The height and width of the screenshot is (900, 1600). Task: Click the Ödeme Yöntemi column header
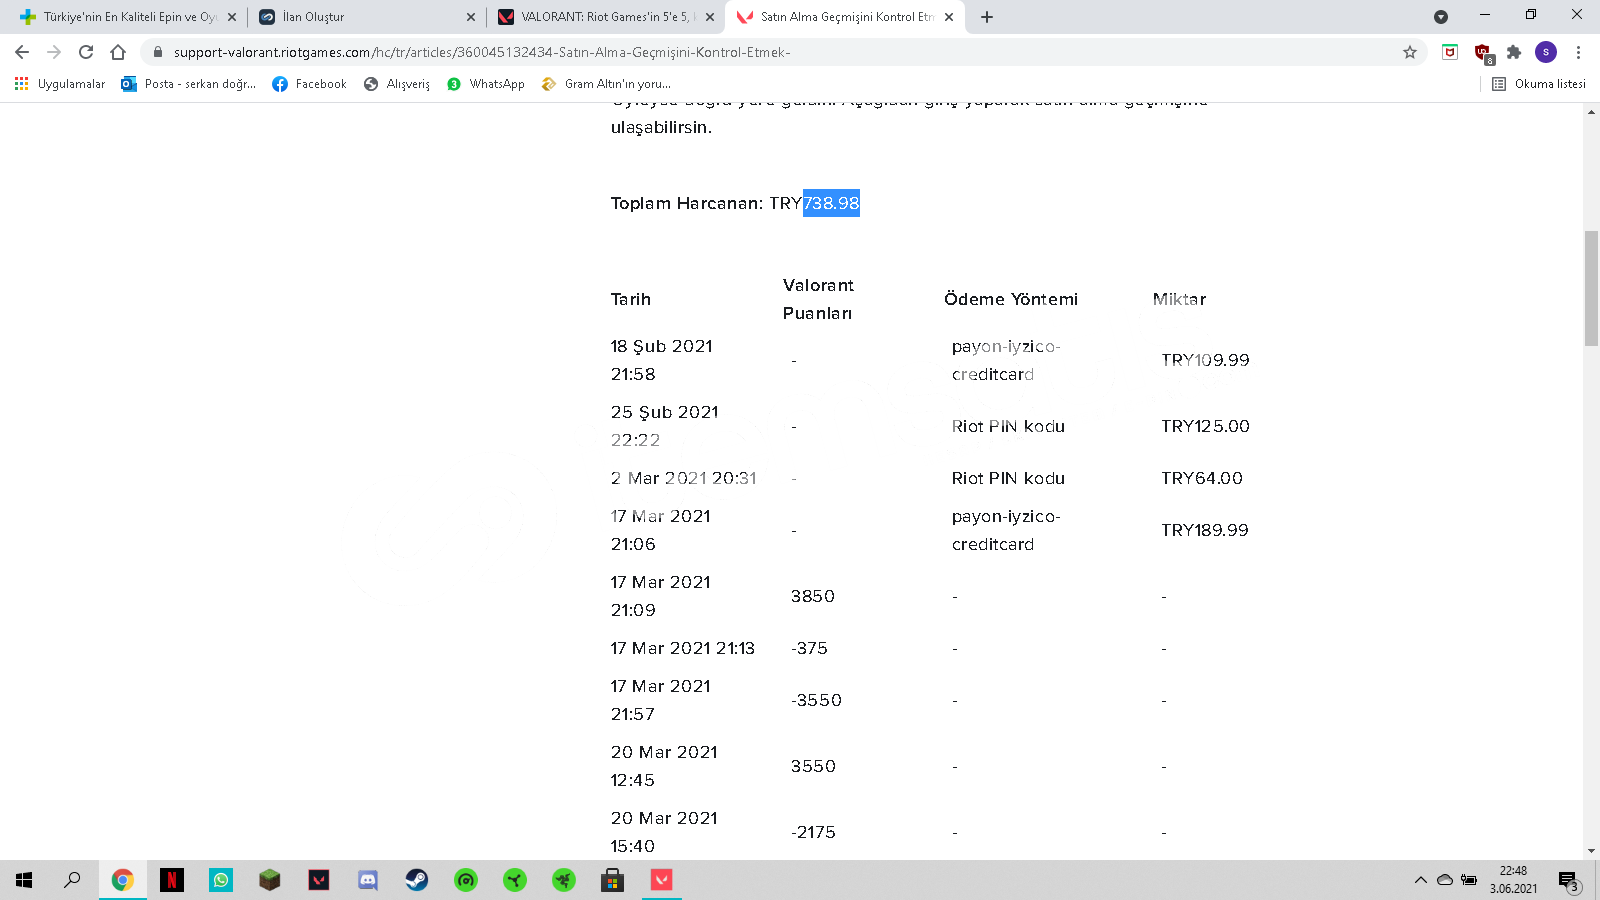[x=1011, y=299]
